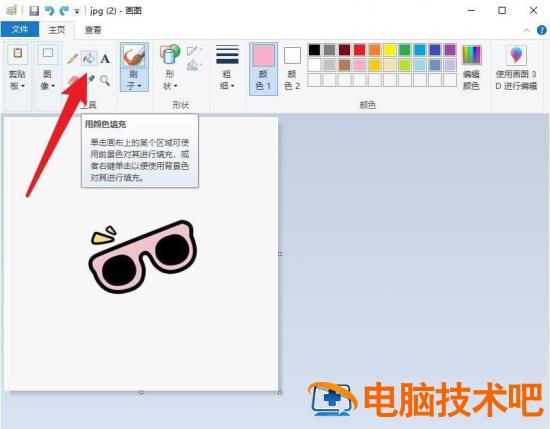
Task: Minimize the Paint window
Action: tap(471, 11)
